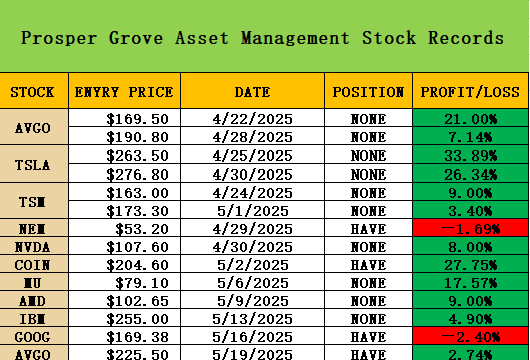Screen dimensions: 530x360
Task: Select the ENYRY PRICE header cell
Action: point(124,91)
